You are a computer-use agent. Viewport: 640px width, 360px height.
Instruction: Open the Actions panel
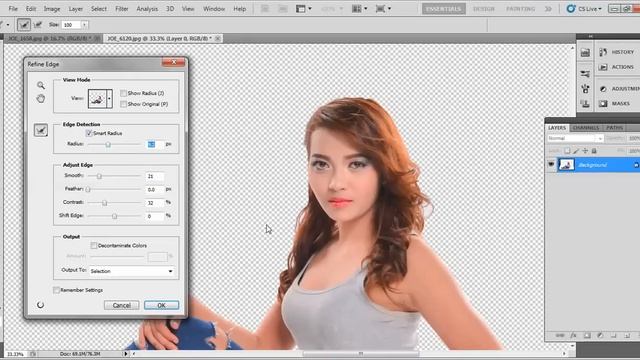point(617,67)
